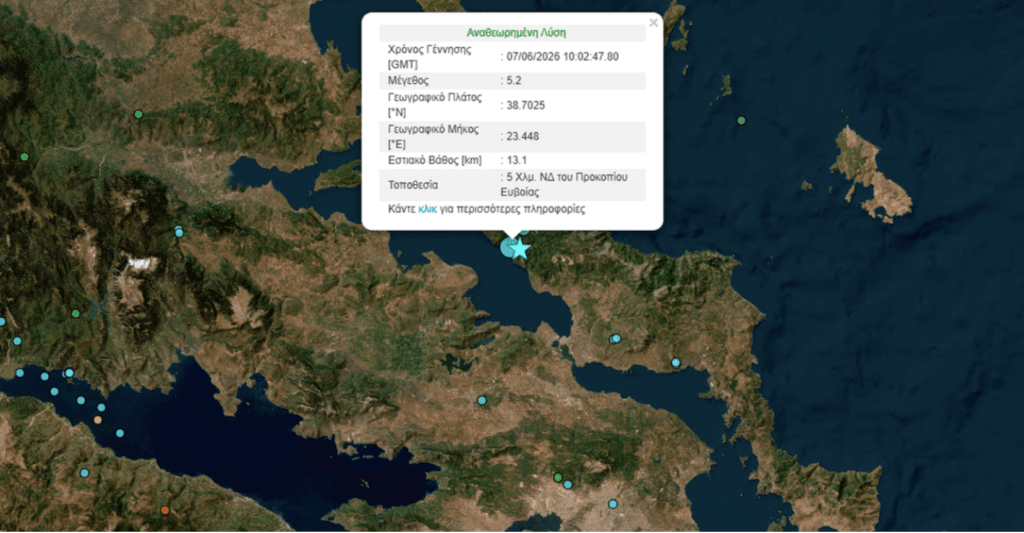This screenshot has height=533, width=1024.
Task: Select the green marker in the Aegean Sea
Action: tap(741, 121)
